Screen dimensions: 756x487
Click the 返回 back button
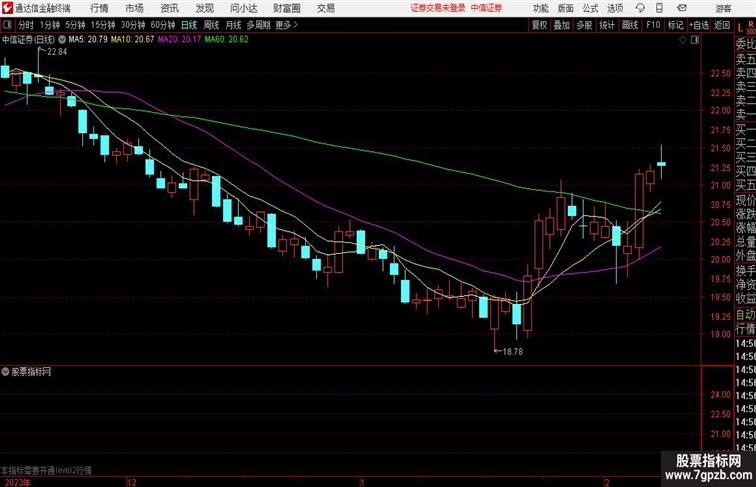pyautogui.click(x=722, y=25)
